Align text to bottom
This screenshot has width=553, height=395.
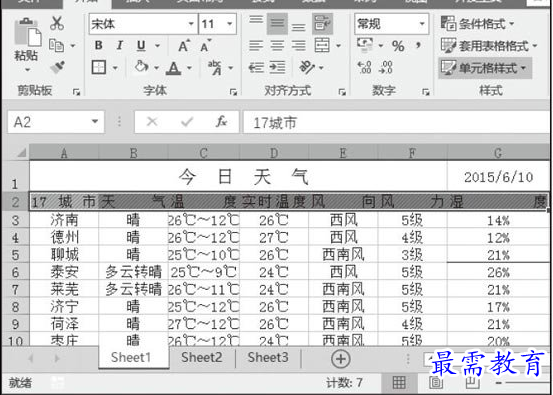(298, 28)
